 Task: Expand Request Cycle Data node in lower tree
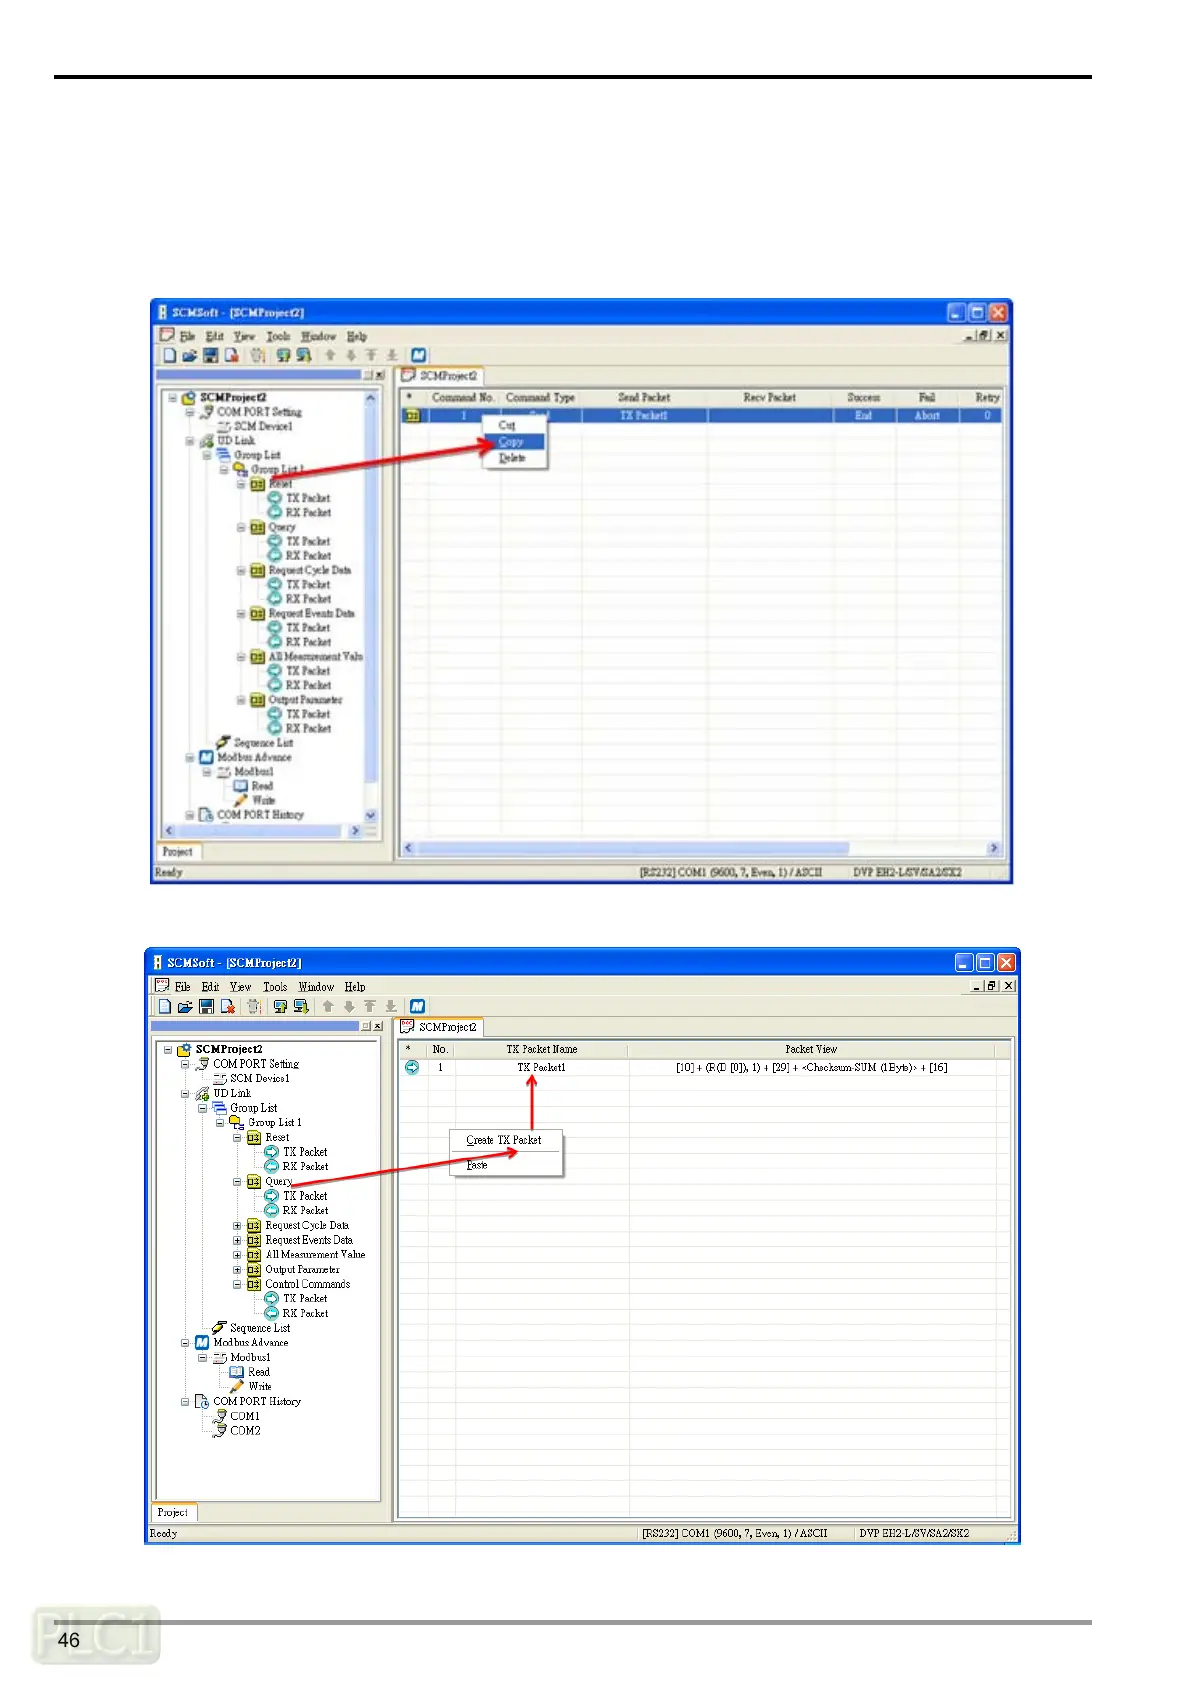pos(237,1225)
